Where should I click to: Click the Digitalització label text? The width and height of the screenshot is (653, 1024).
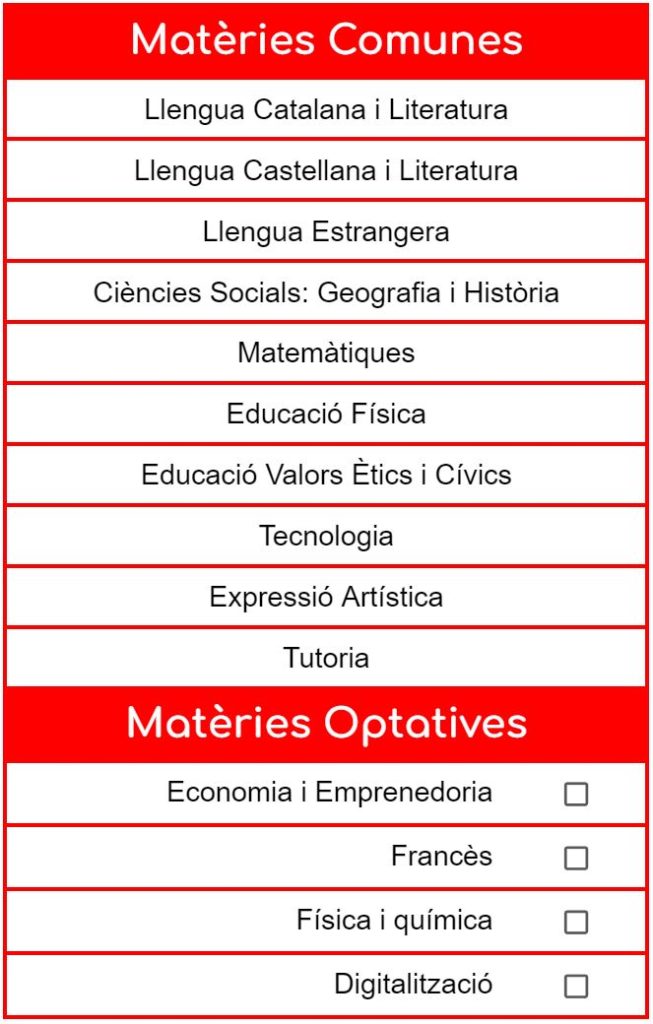tap(413, 984)
